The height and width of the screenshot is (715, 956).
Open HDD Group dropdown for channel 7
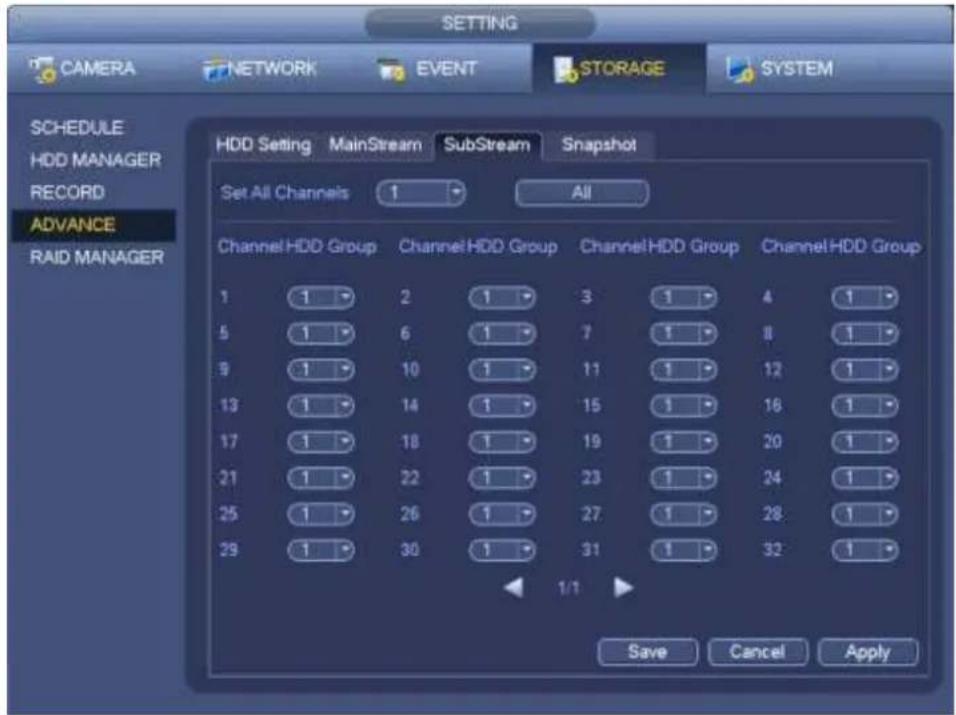683,333
